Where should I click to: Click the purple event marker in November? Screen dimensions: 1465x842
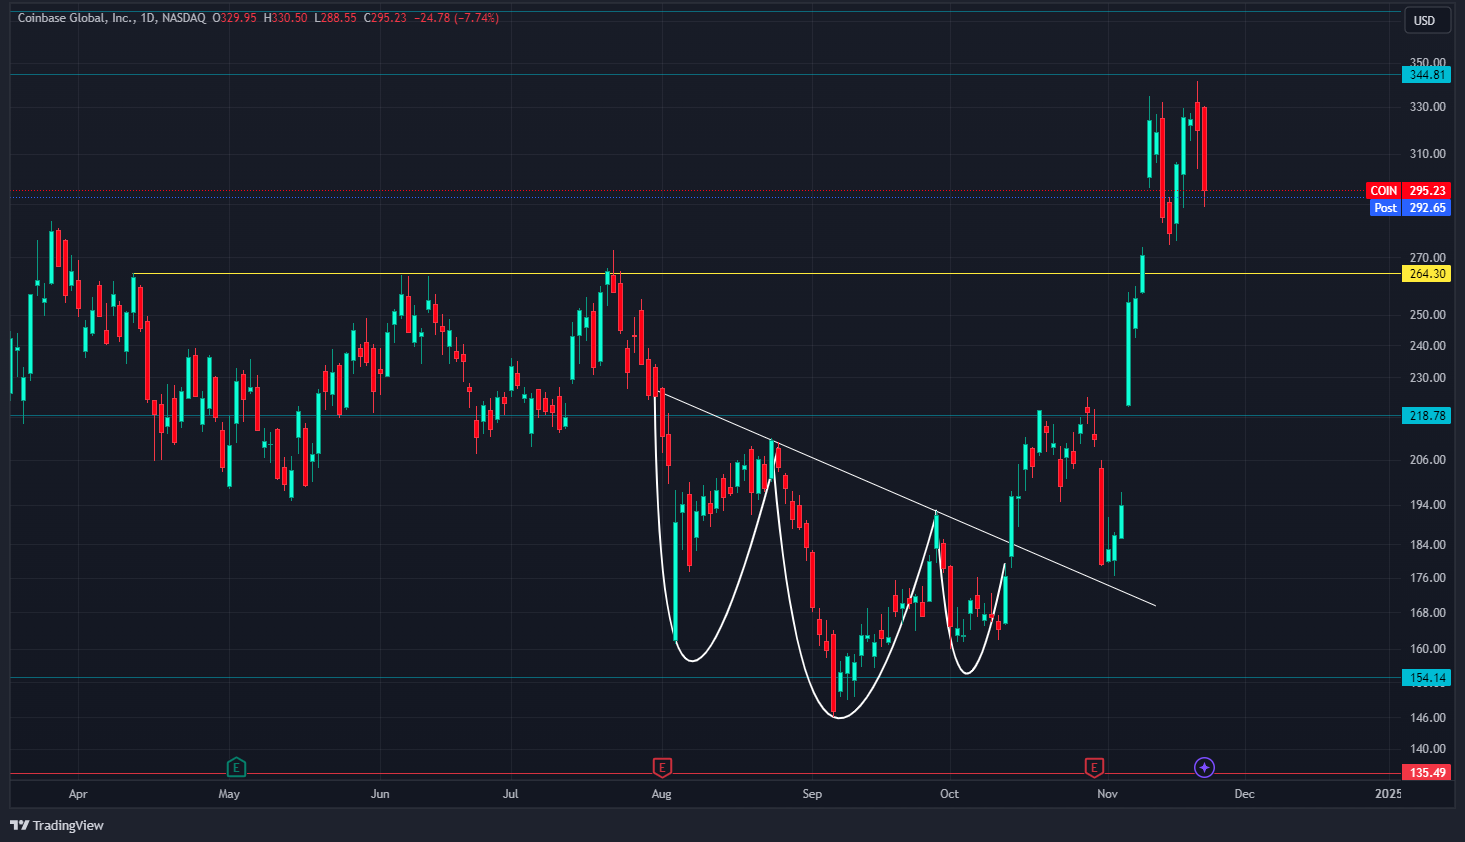click(1204, 768)
